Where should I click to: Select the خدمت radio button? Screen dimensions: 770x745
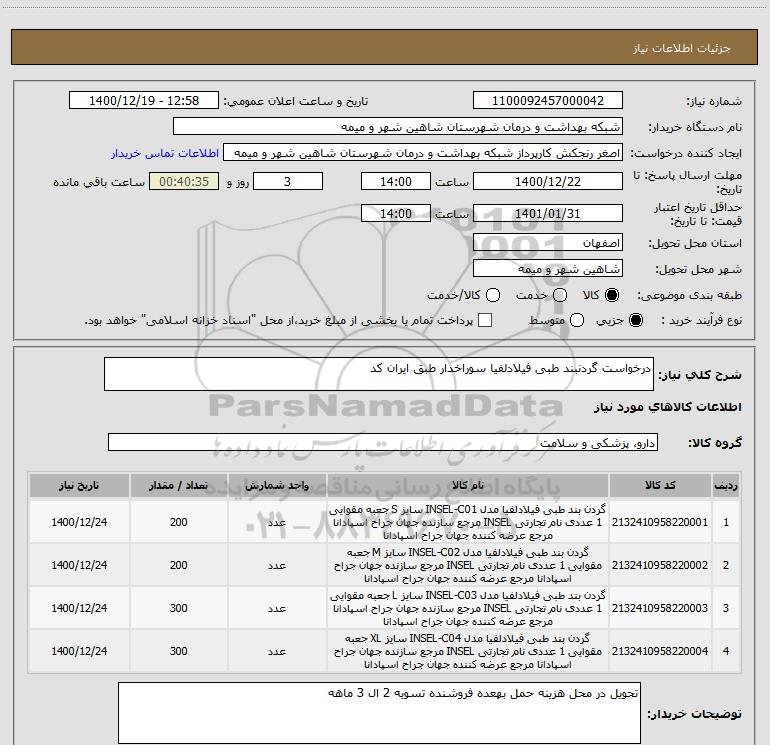point(560,295)
